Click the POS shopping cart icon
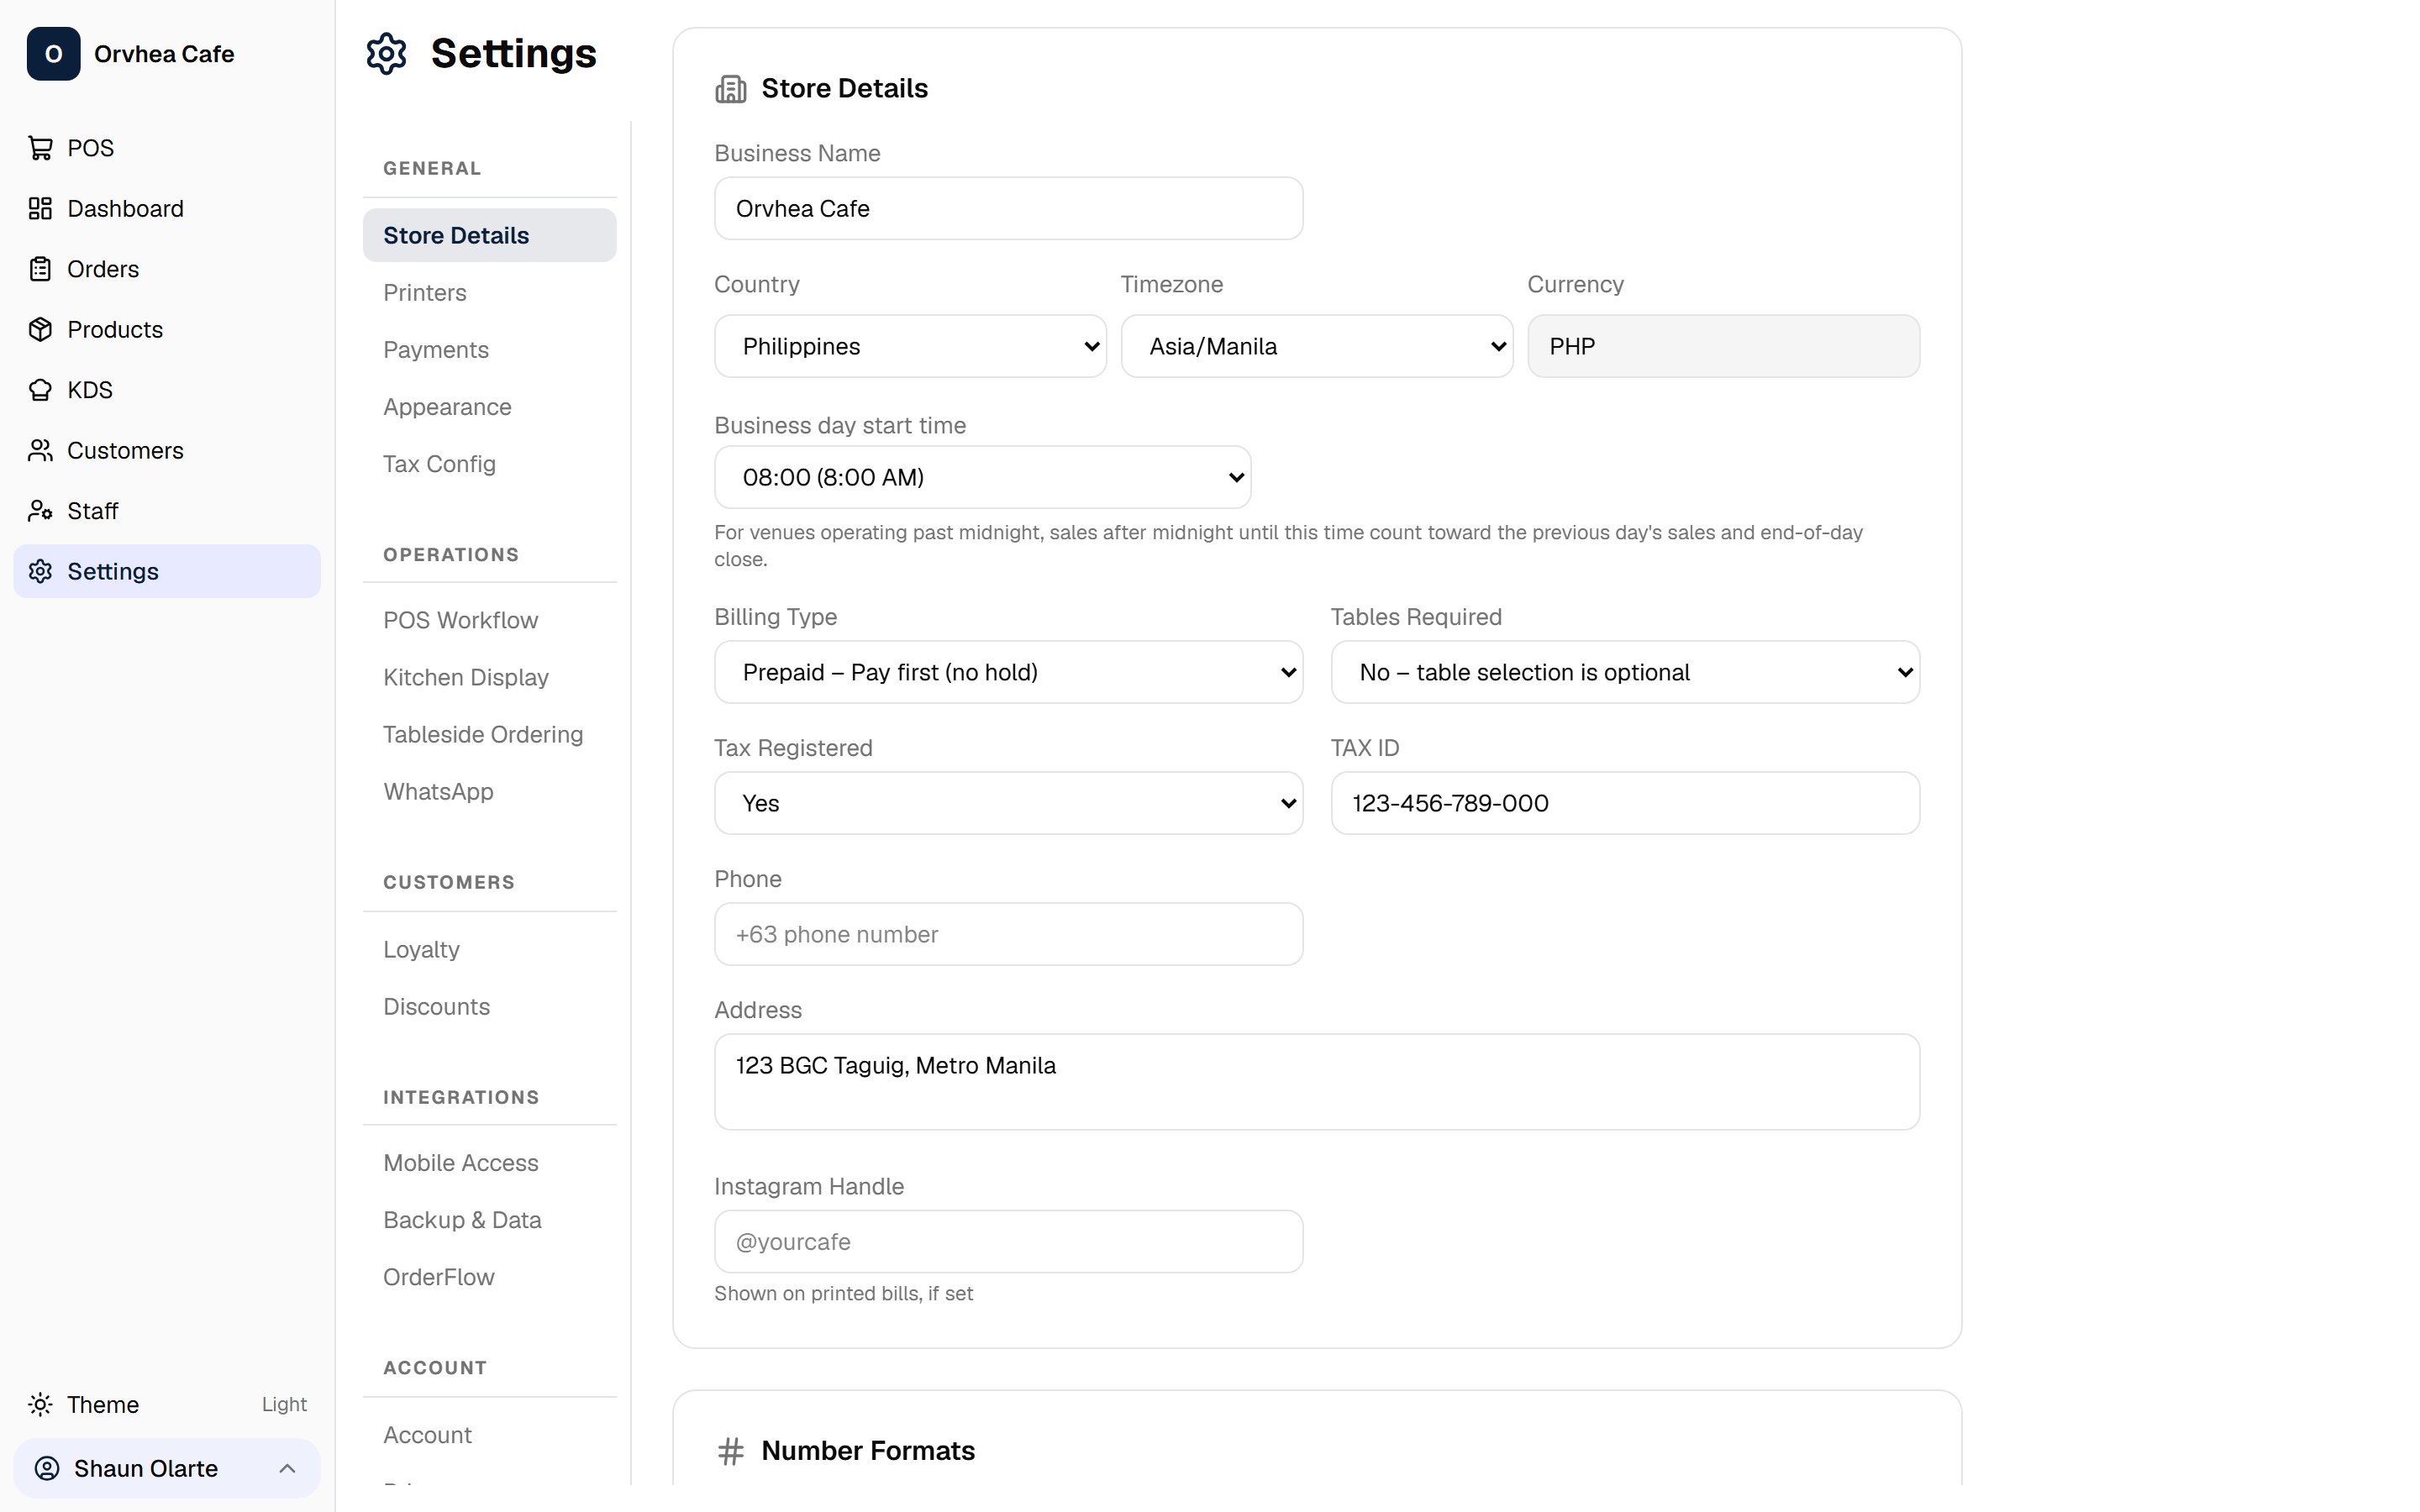The width and height of the screenshot is (2420, 1512). [x=40, y=148]
